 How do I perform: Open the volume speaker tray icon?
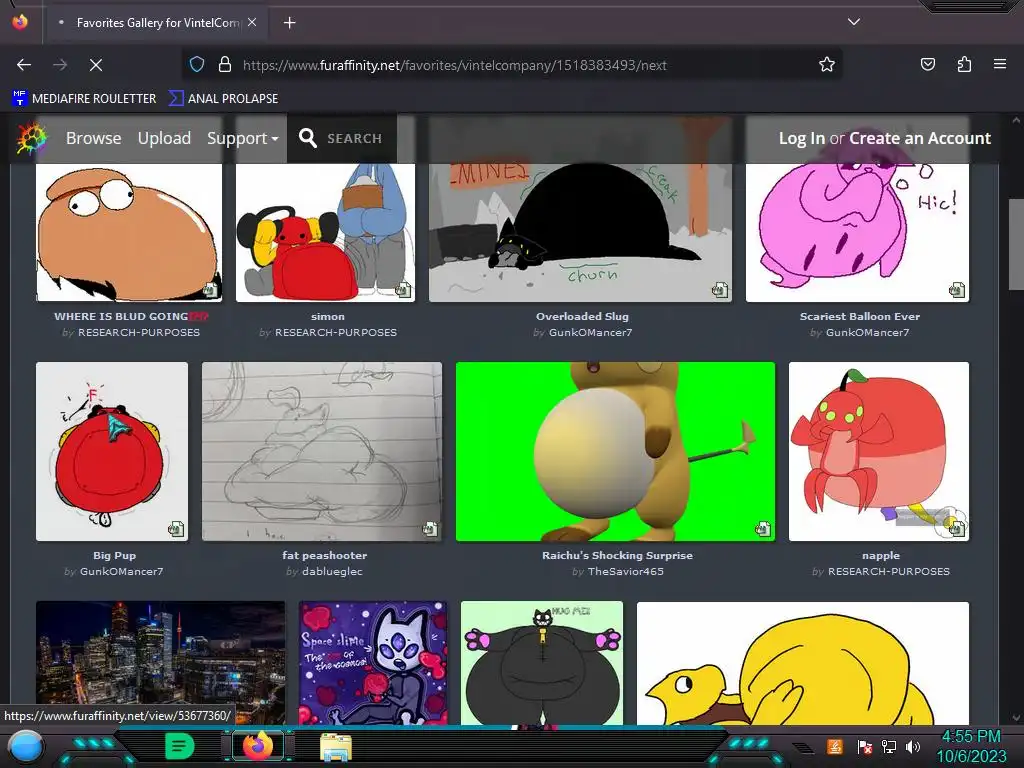tap(913, 746)
